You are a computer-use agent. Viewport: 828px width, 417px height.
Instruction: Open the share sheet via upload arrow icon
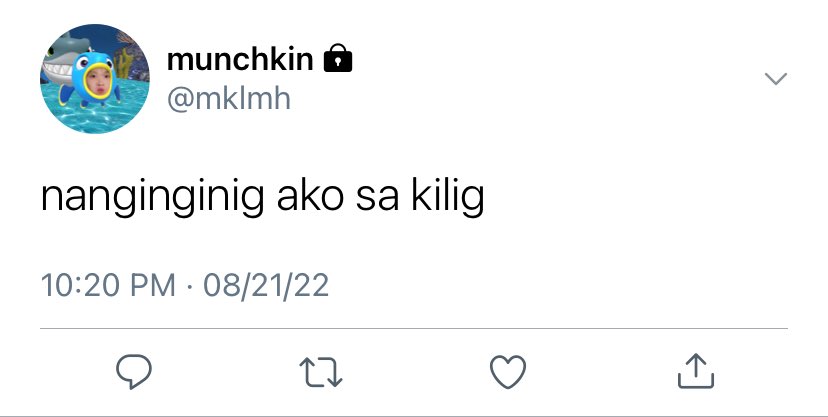695,371
